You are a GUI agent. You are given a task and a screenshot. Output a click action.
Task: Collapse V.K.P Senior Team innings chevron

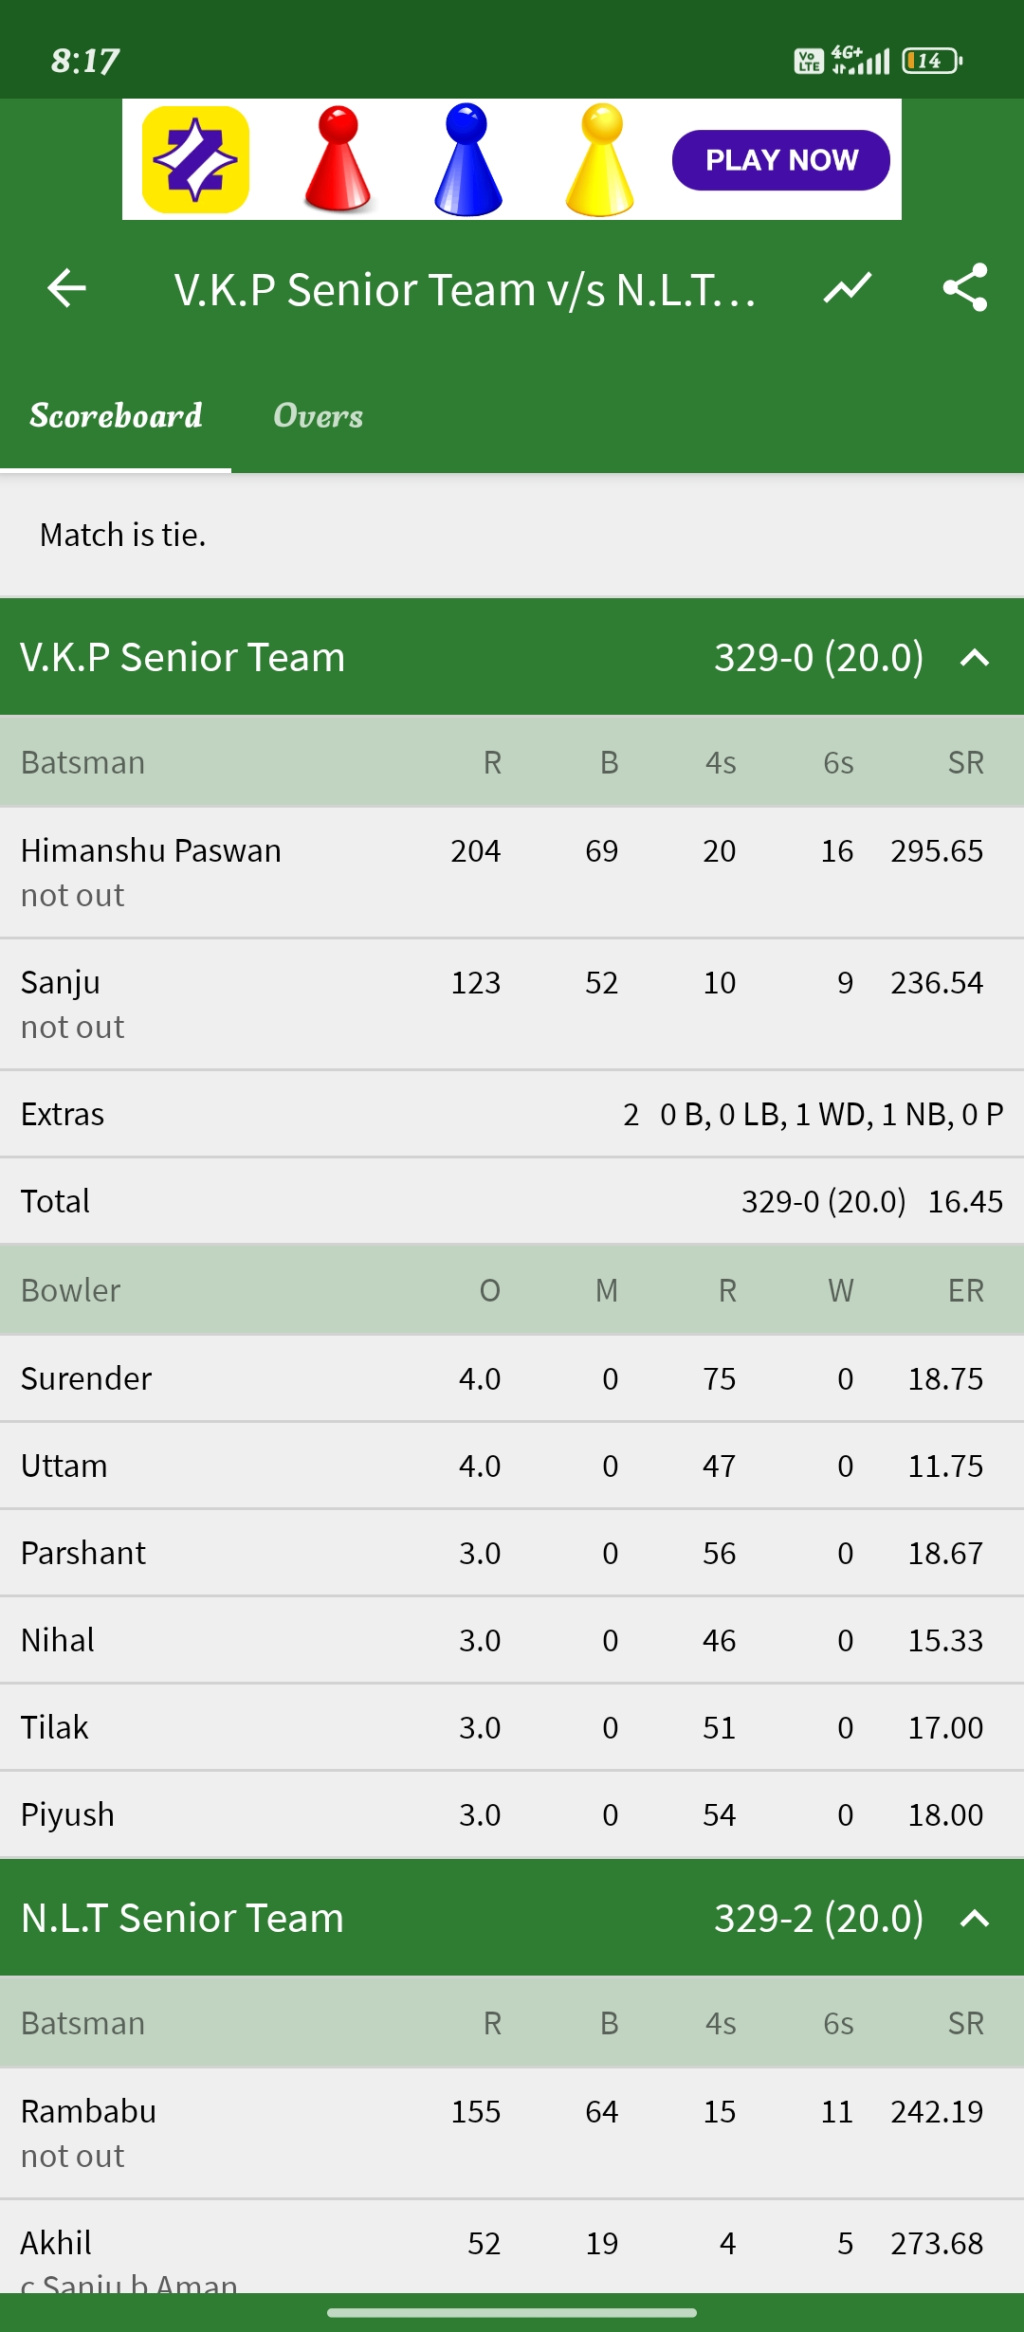click(x=975, y=658)
